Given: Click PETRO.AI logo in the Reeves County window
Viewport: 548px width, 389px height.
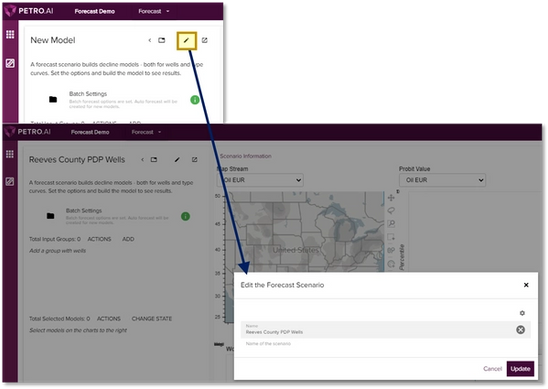Looking at the screenshot, I should (28, 132).
